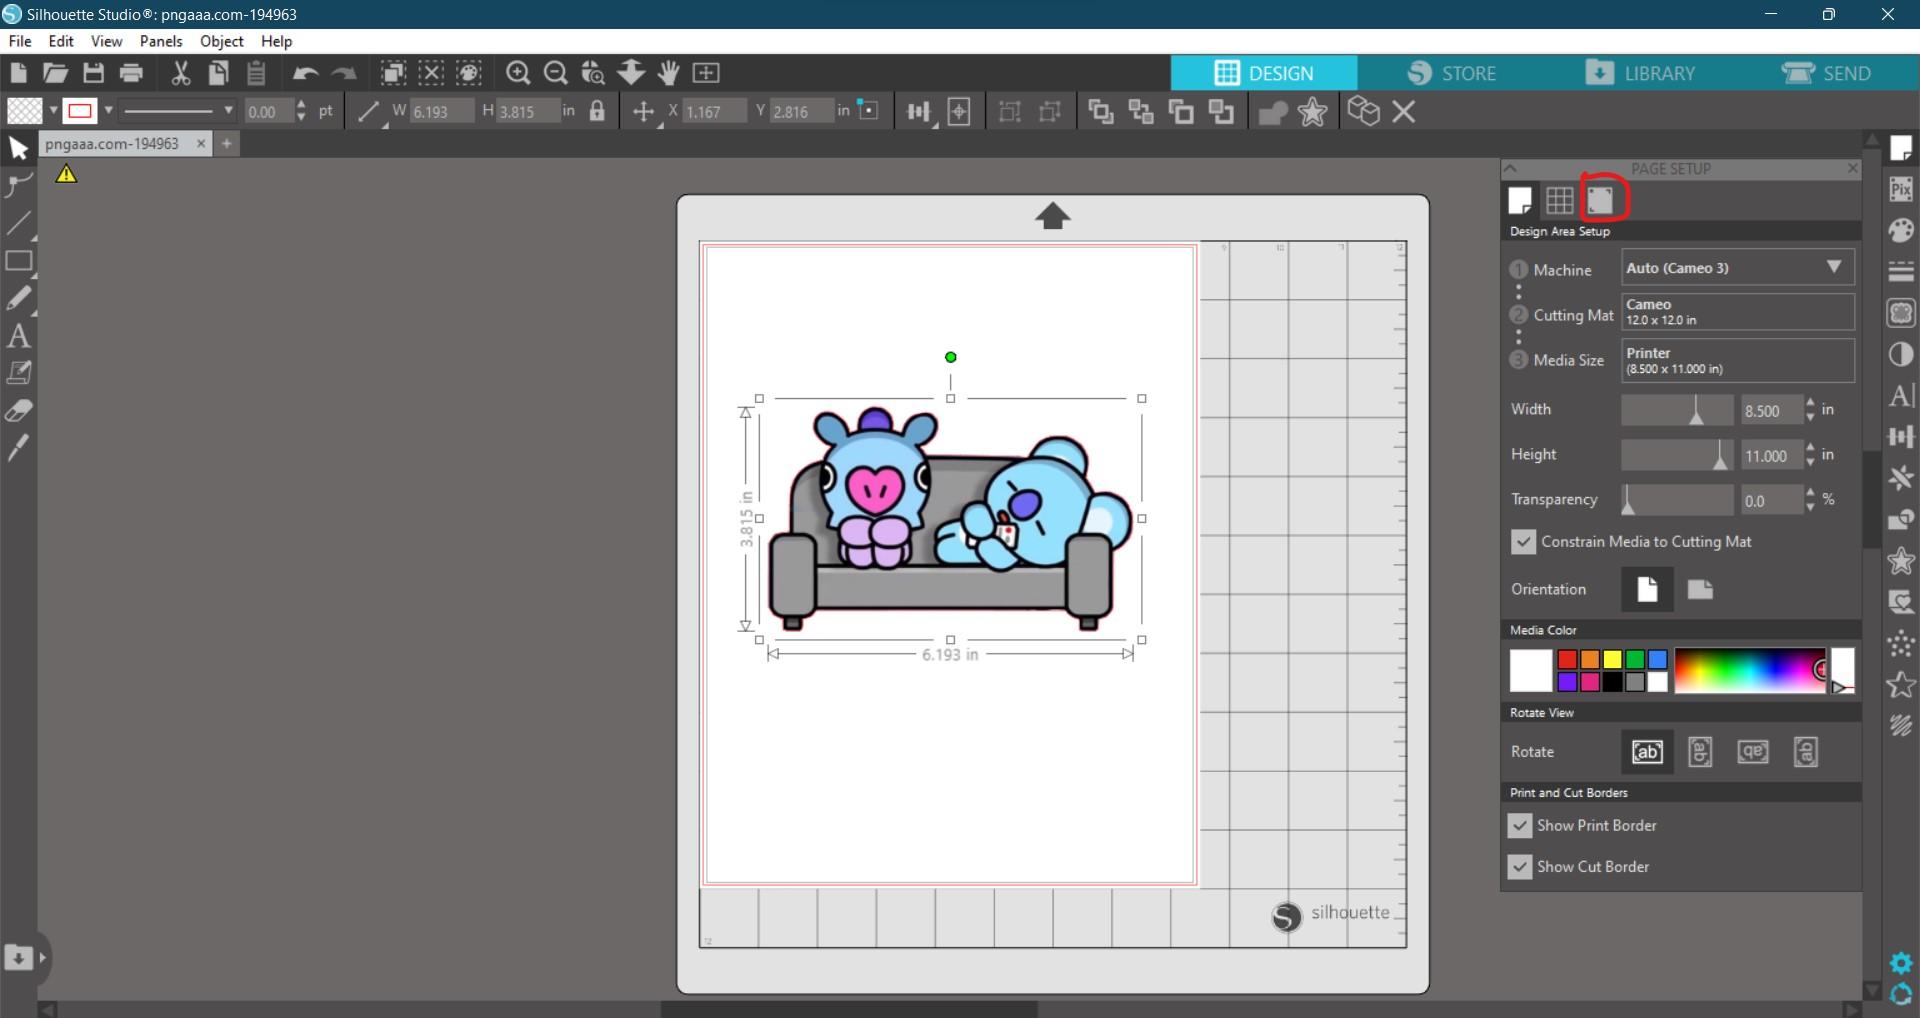The width and height of the screenshot is (1920, 1018).
Task: Click the green rotation handle
Action: pos(951,357)
